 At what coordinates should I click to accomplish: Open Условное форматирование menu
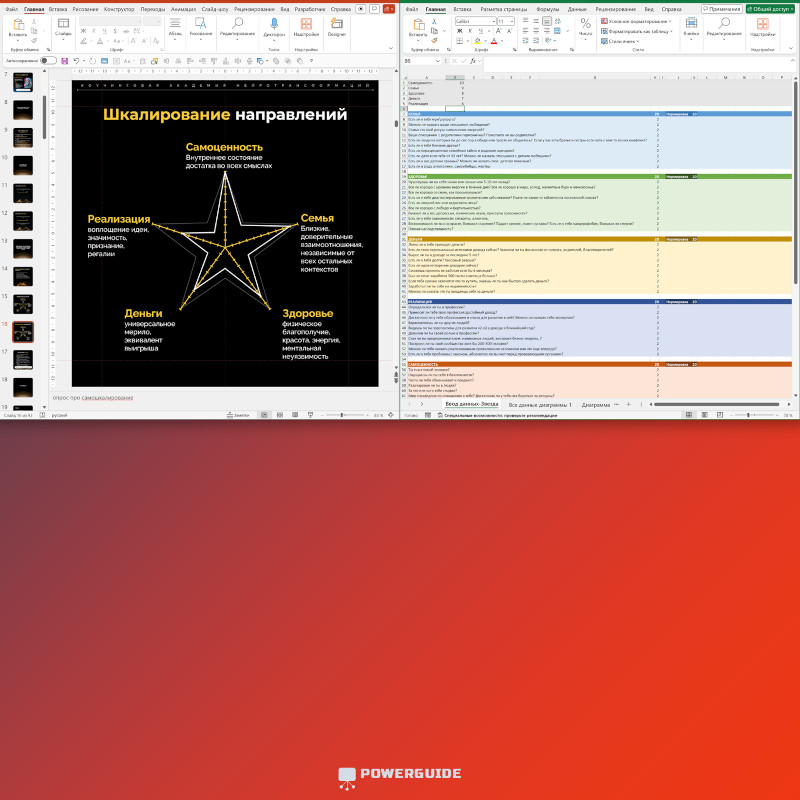pyautogui.click(x=636, y=21)
